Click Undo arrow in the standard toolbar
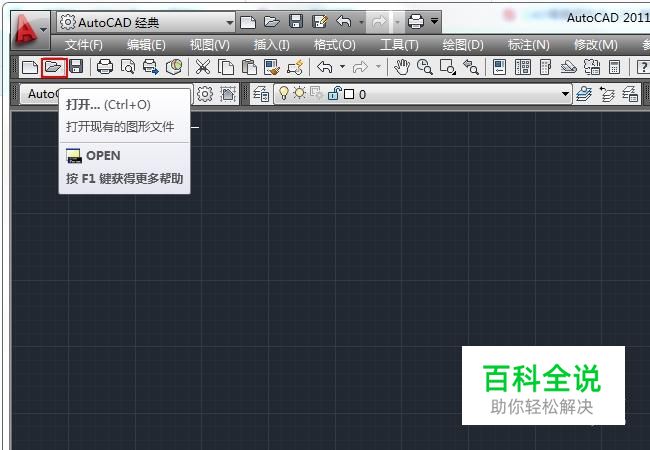The width and height of the screenshot is (650, 450). point(325,67)
